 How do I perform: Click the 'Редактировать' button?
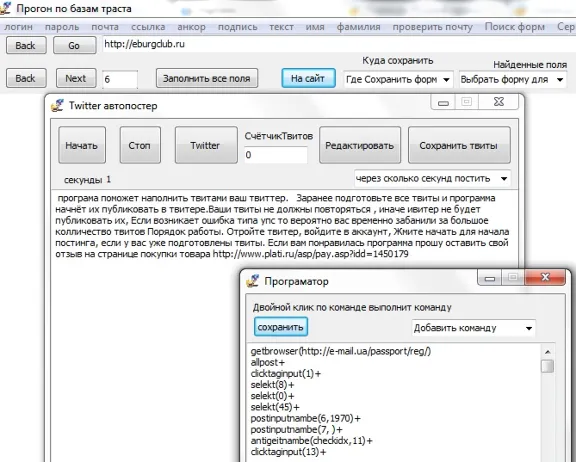point(360,145)
